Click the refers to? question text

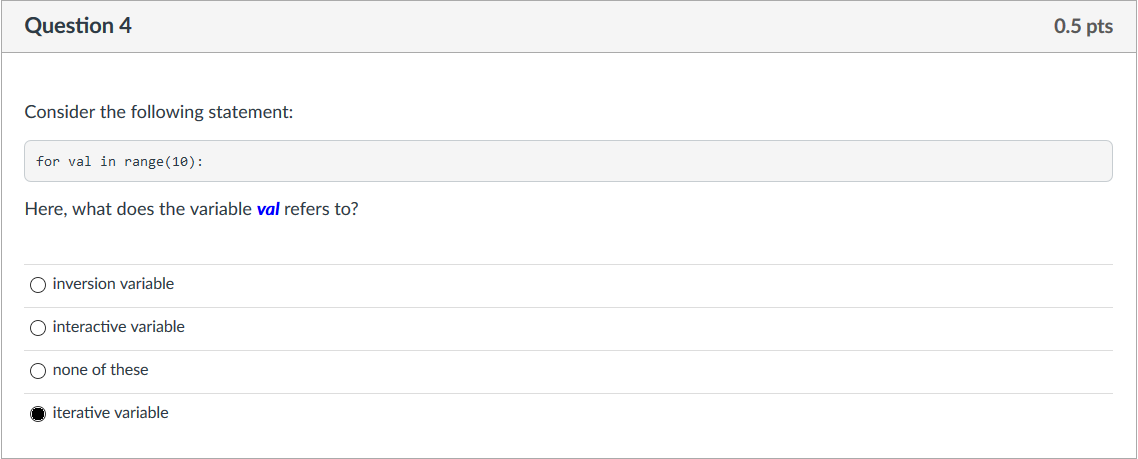pos(321,209)
